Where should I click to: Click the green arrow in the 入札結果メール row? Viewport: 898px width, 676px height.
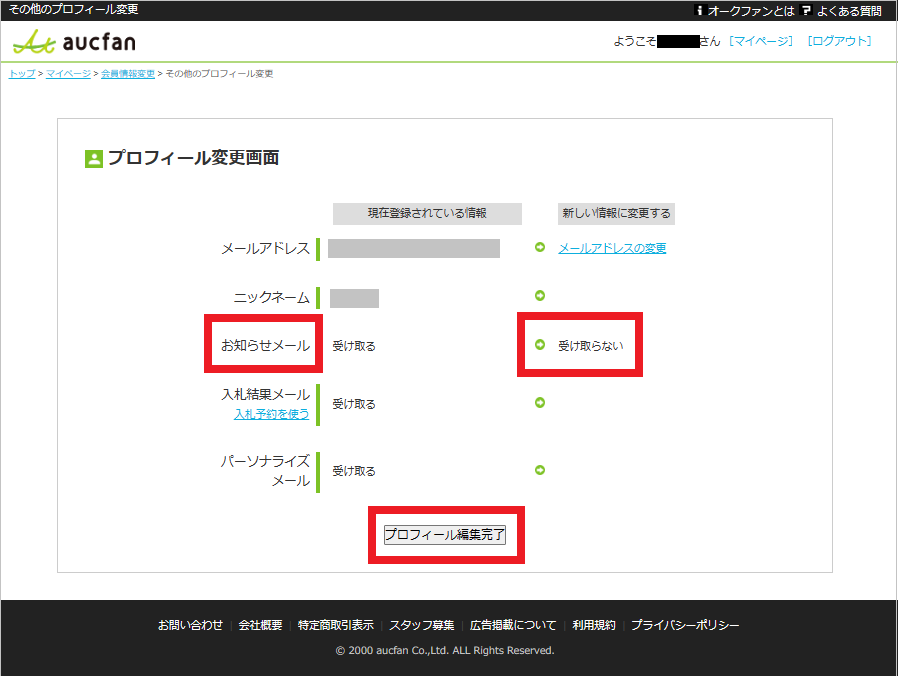pyautogui.click(x=539, y=403)
